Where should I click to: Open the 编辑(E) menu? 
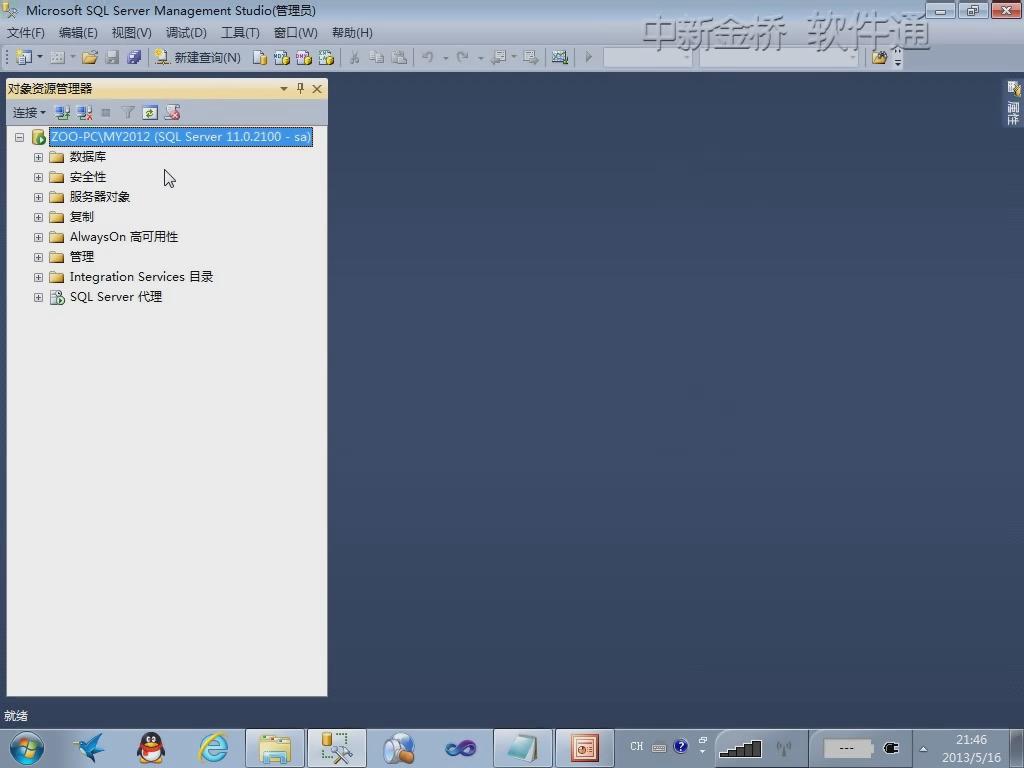tap(78, 33)
